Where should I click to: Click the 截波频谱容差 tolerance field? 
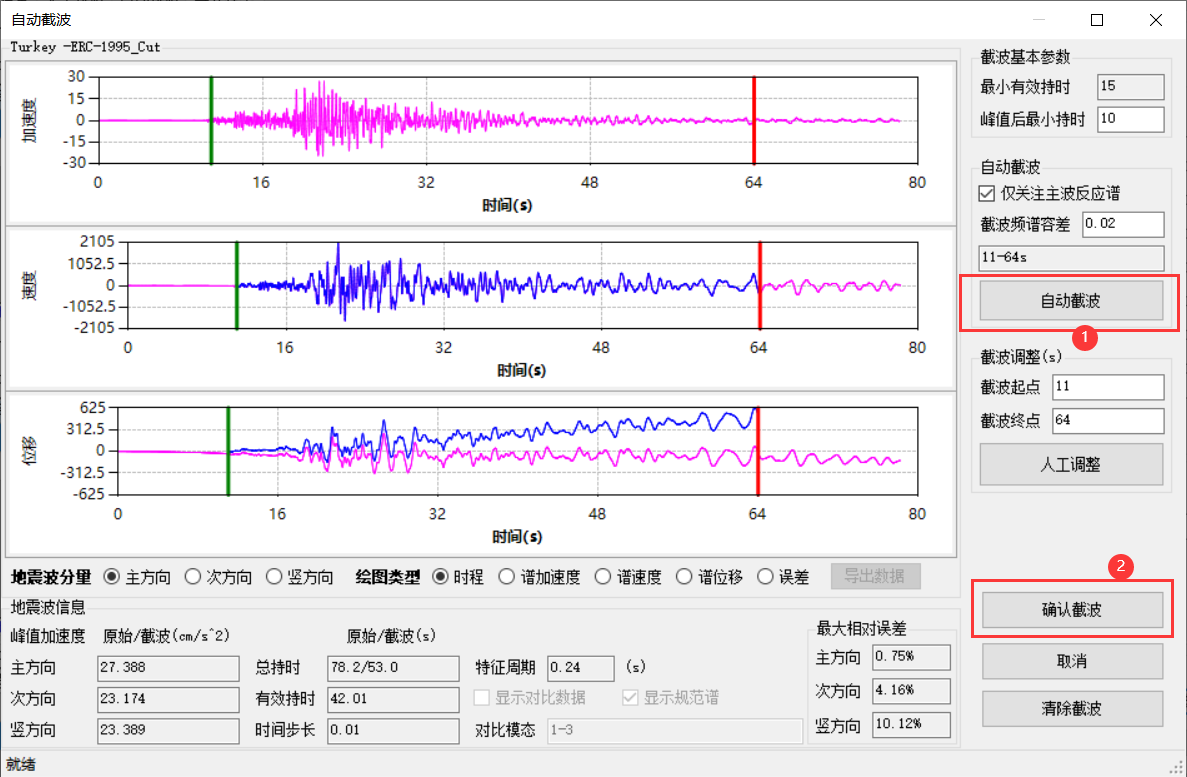(1122, 224)
